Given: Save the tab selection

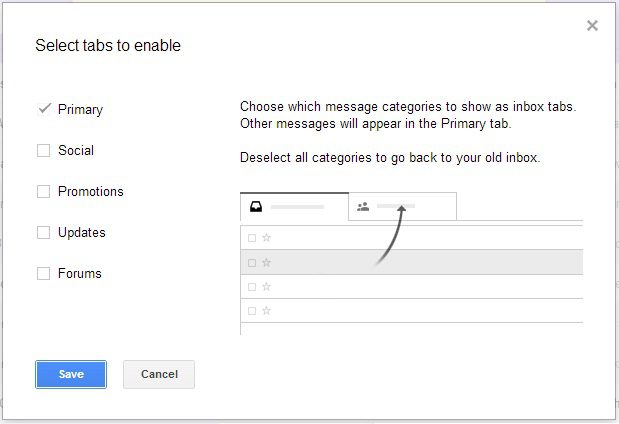Looking at the screenshot, I should [71, 374].
